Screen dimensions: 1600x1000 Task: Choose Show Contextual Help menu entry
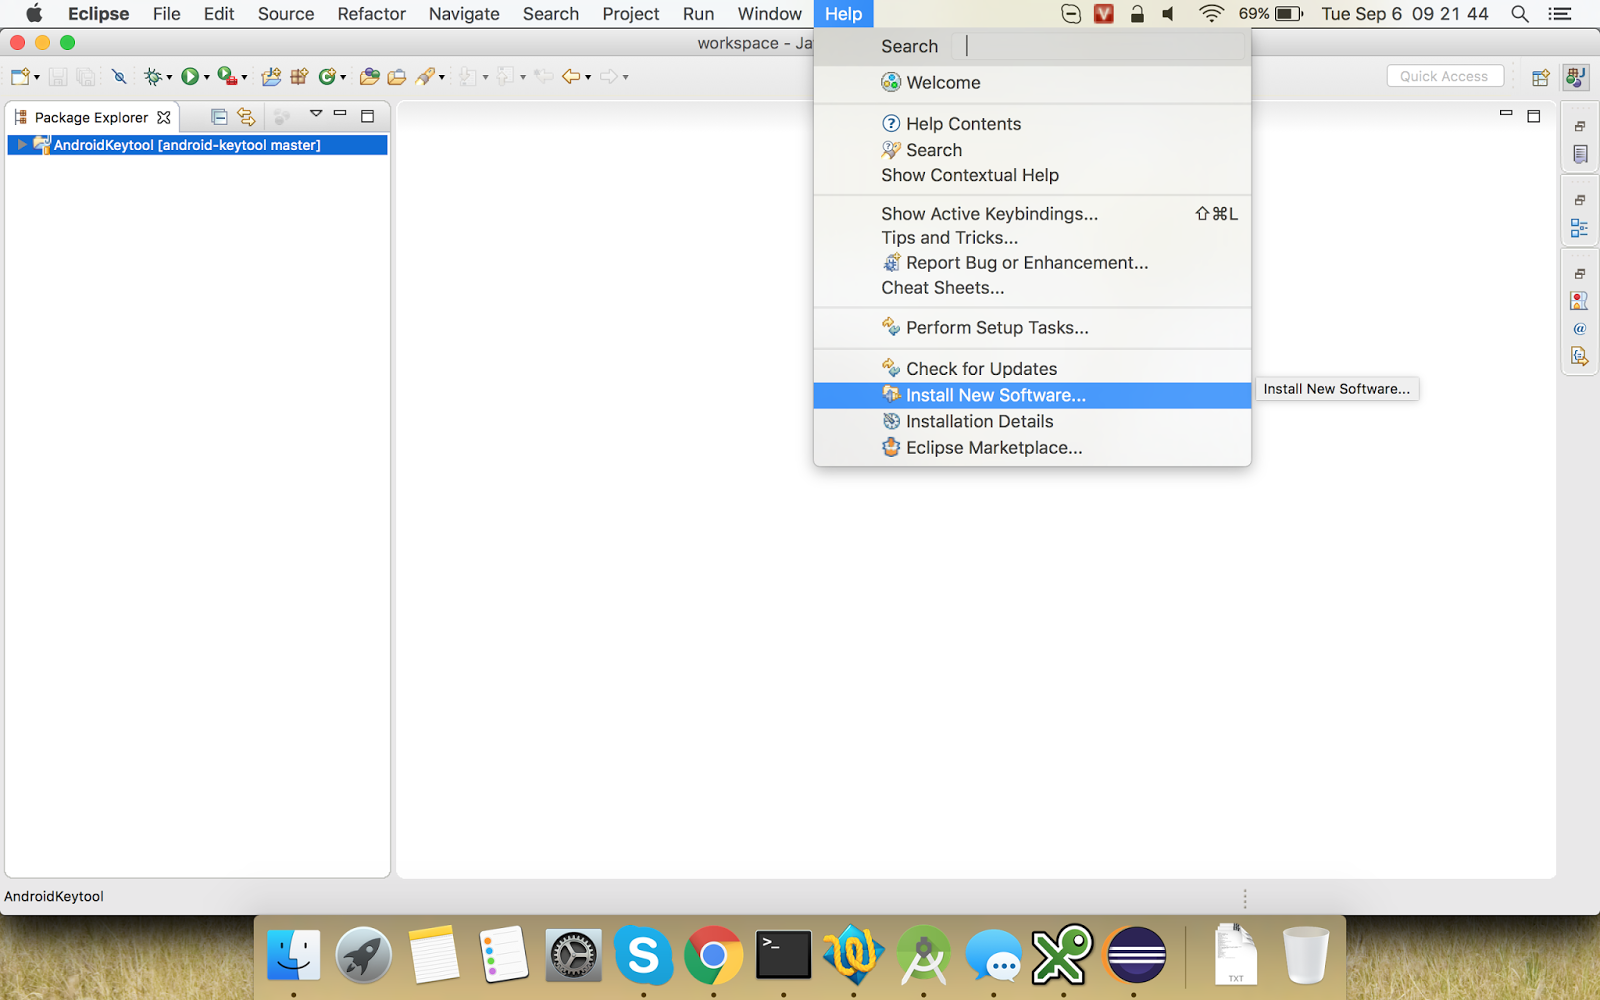click(x=1032, y=175)
